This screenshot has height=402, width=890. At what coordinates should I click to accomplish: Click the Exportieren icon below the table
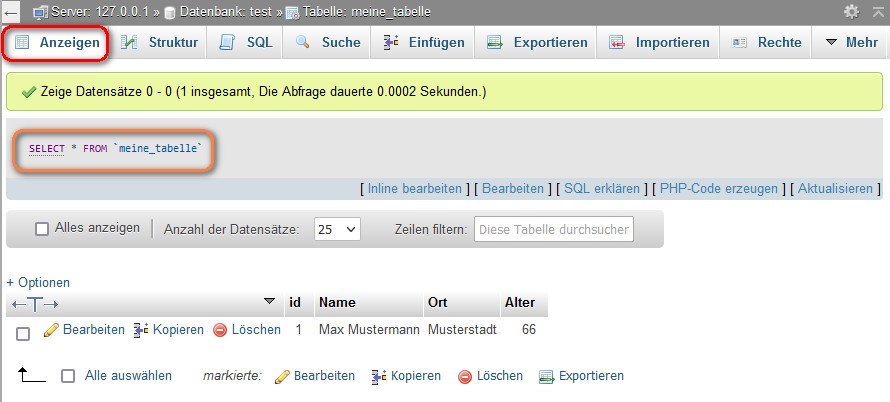(546, 377)
